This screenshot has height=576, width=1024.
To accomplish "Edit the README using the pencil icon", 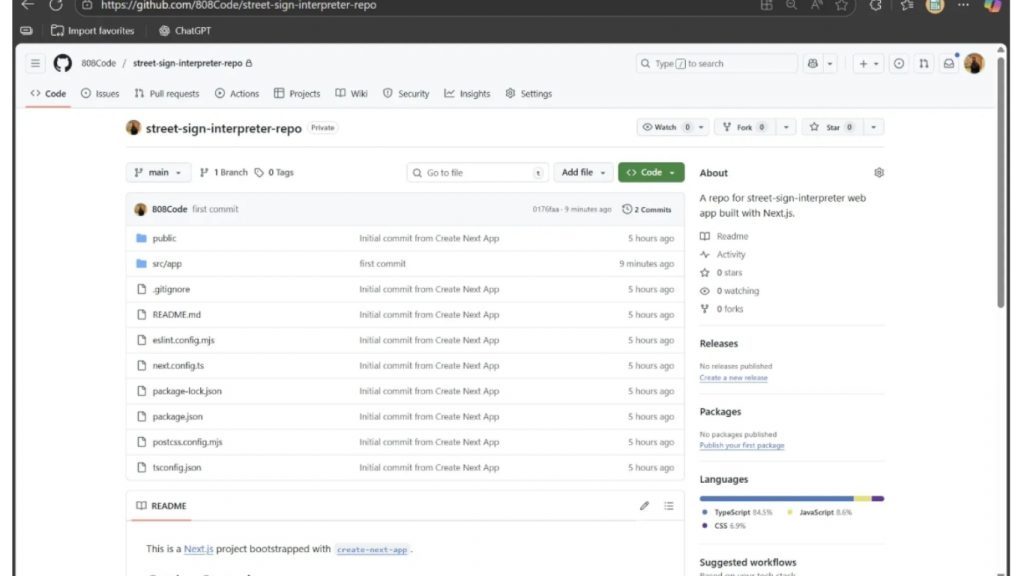I will tap(644, 505).
